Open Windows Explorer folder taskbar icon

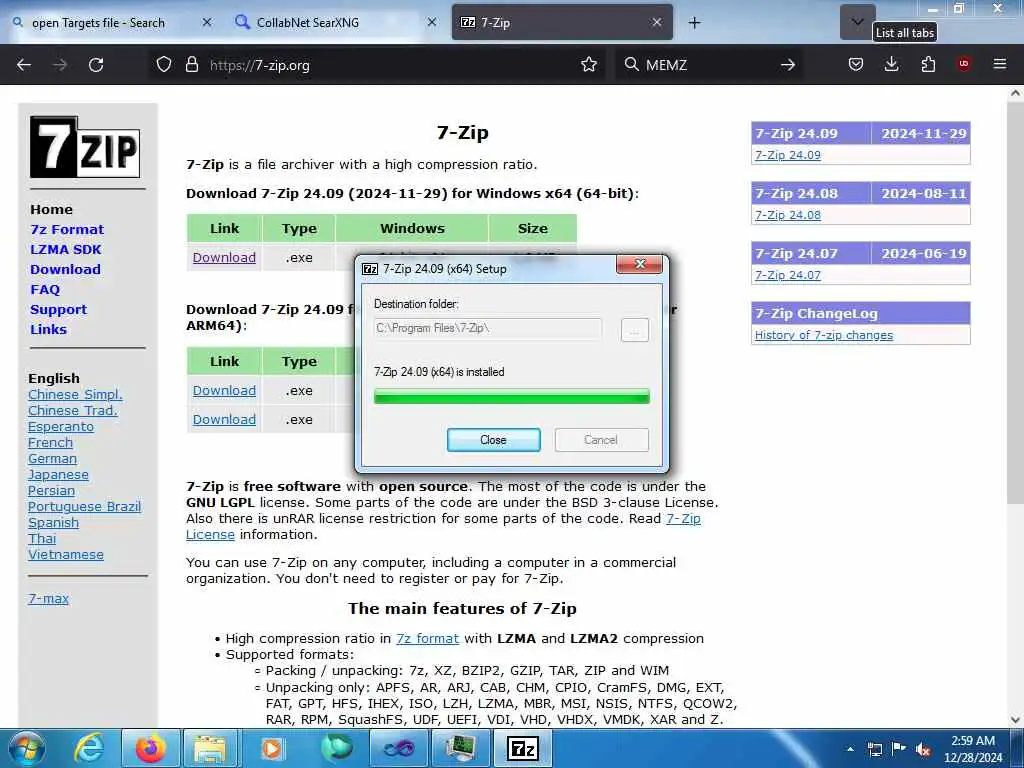pos(210,748)
